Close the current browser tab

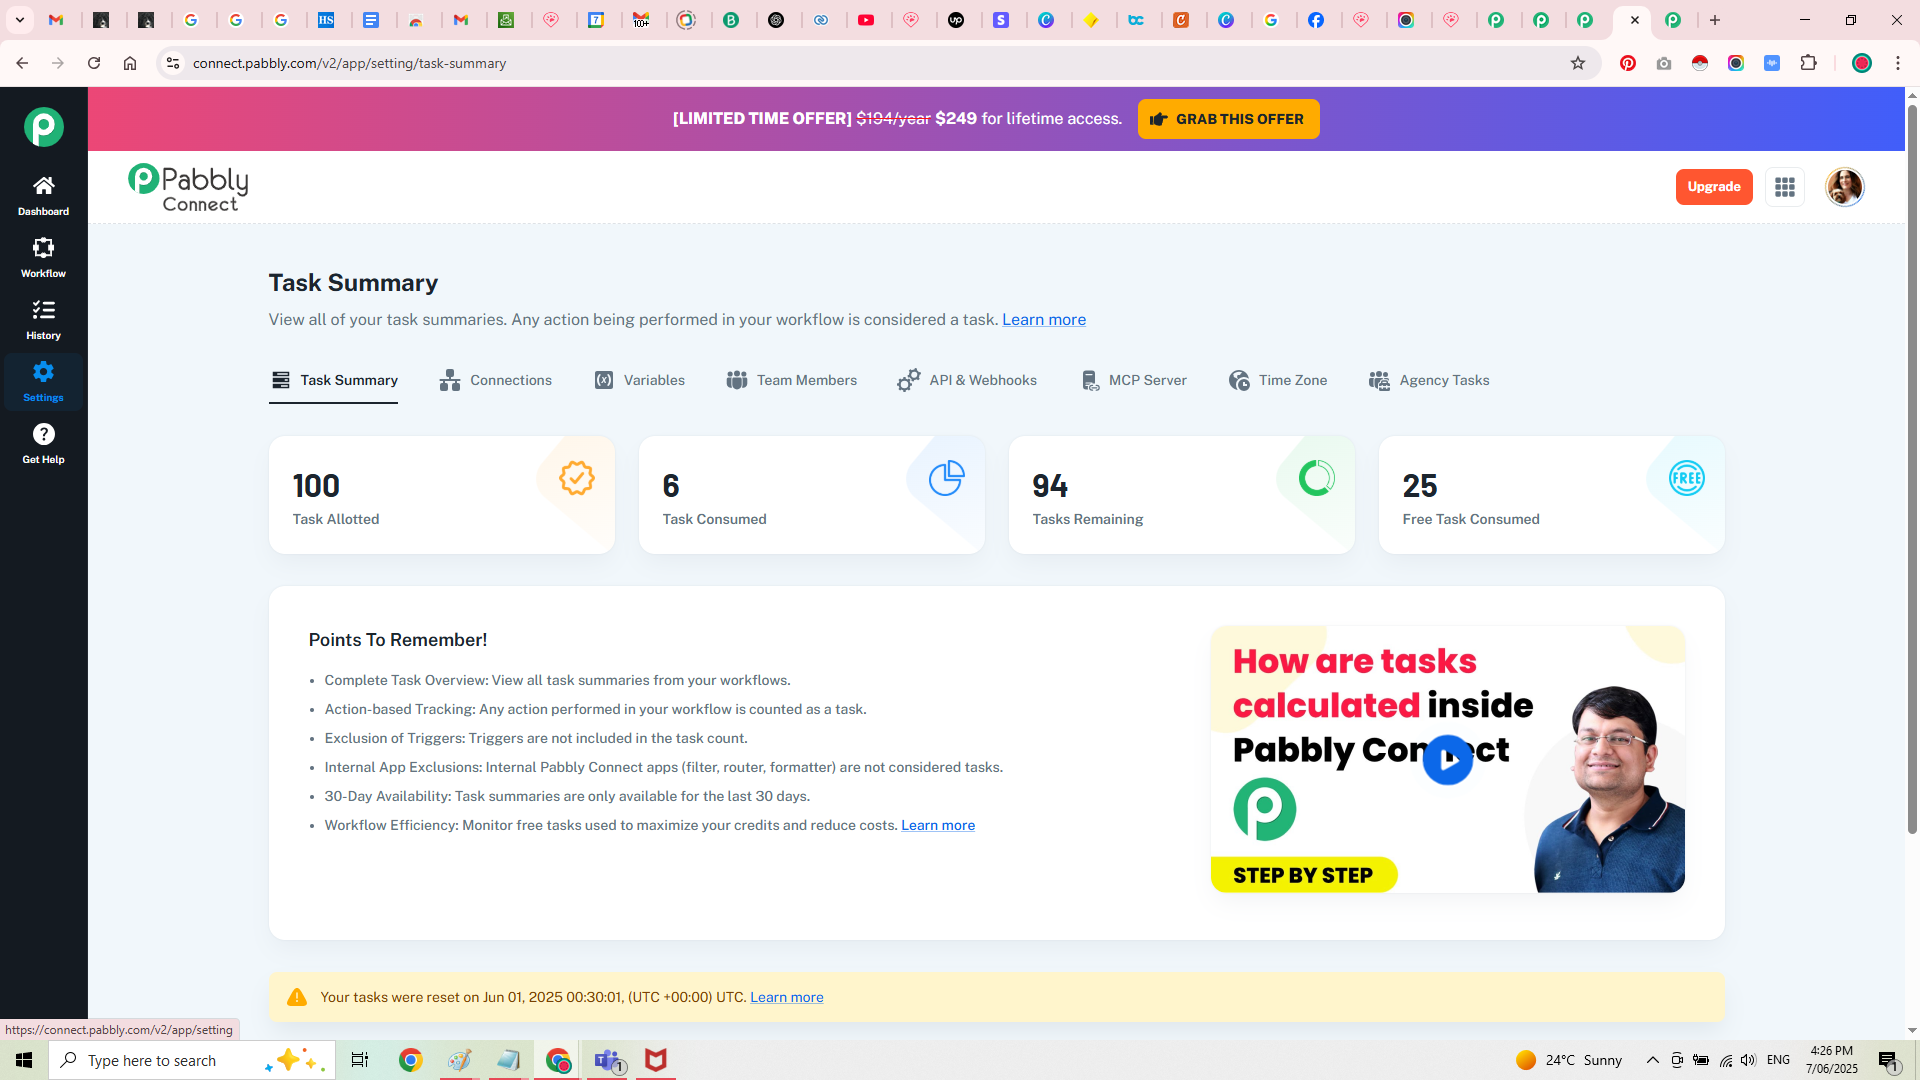(x=1635, y=20)
